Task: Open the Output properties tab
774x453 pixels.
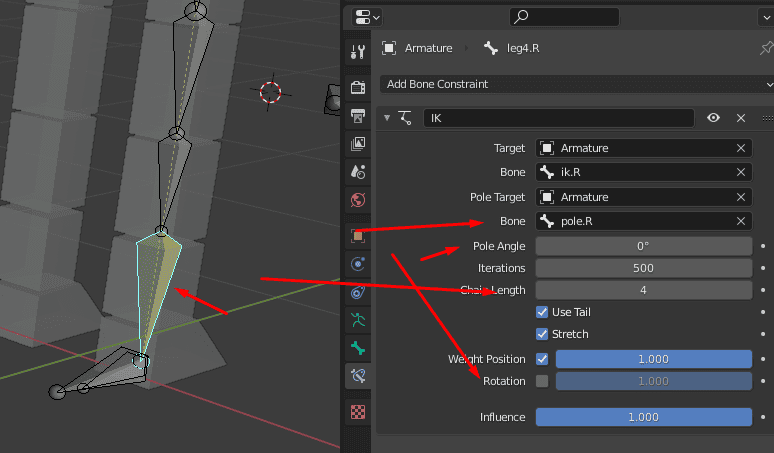Action: tap(358, 116)
